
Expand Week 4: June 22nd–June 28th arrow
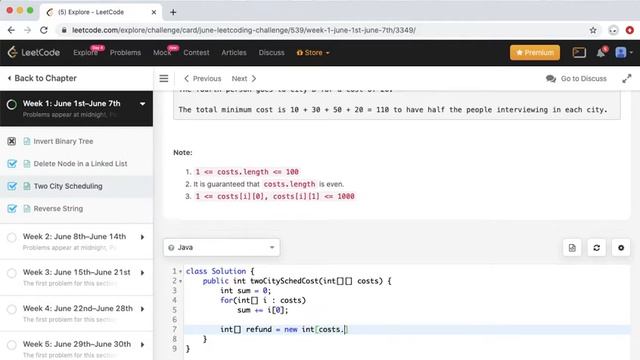142,309
